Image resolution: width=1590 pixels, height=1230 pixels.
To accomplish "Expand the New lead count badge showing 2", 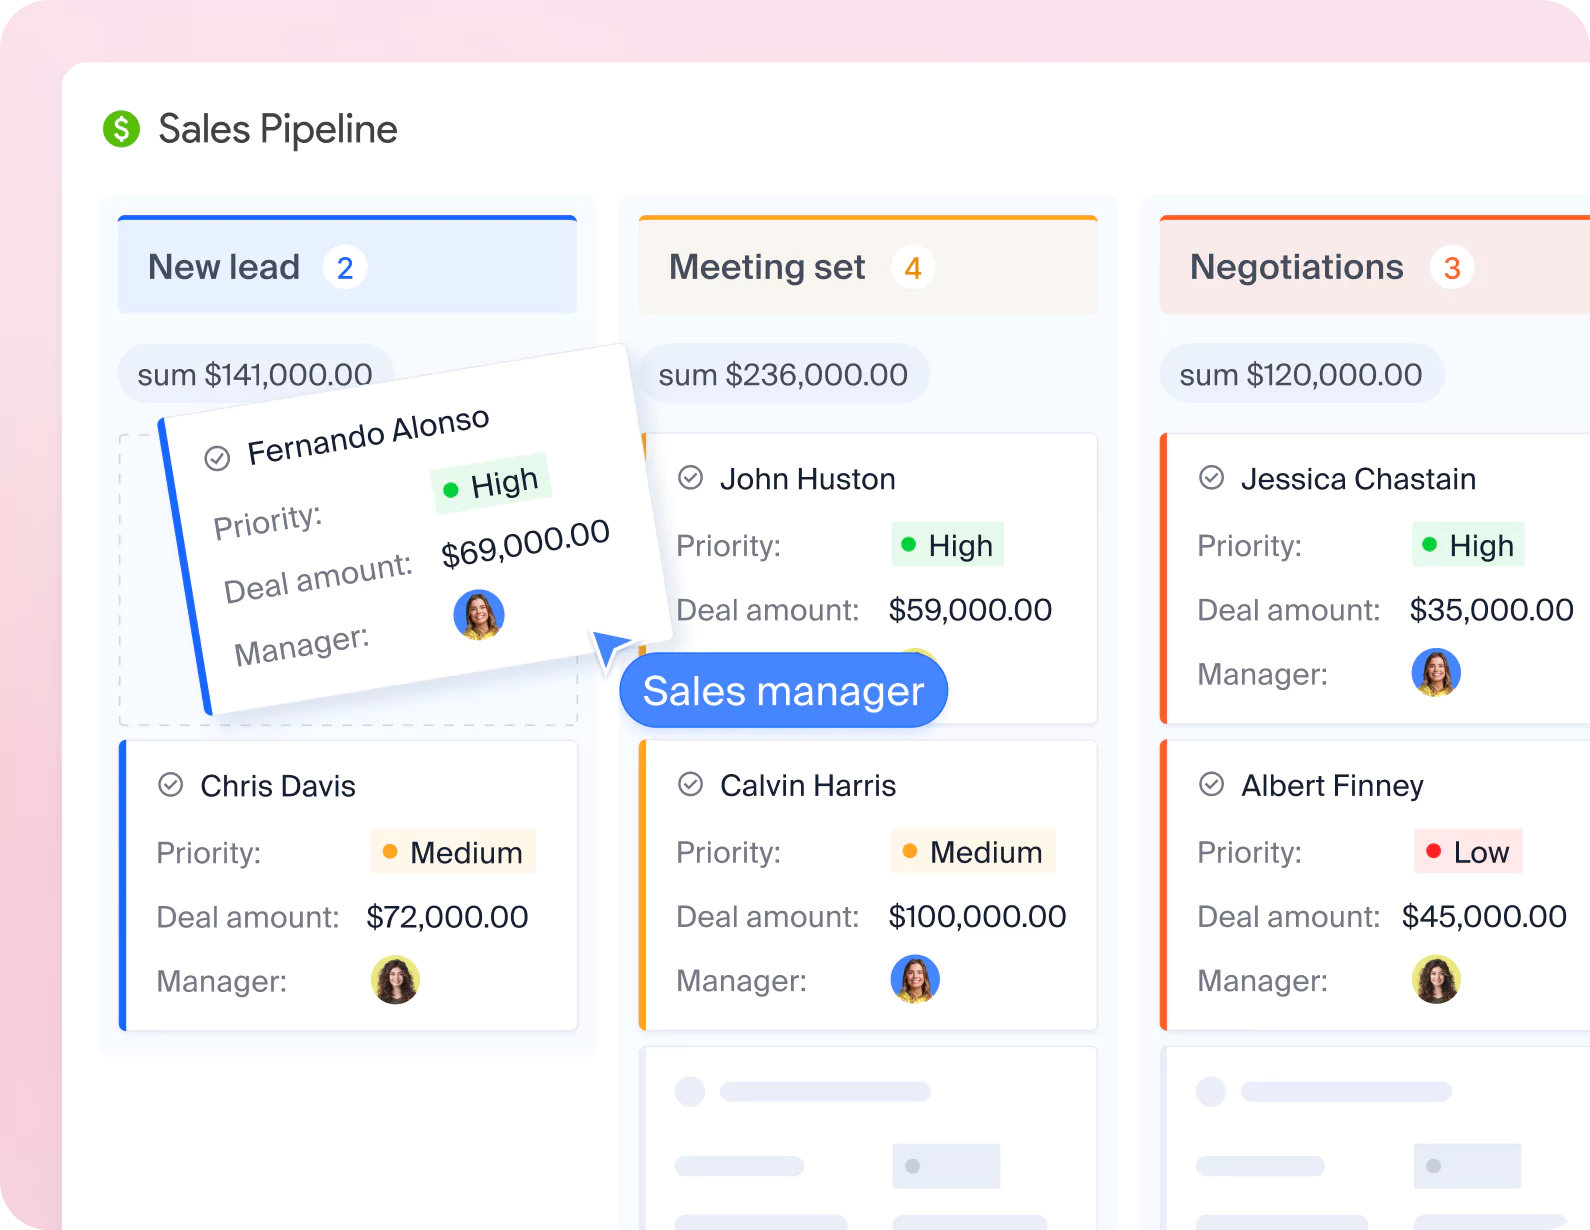I will [345, 267].
